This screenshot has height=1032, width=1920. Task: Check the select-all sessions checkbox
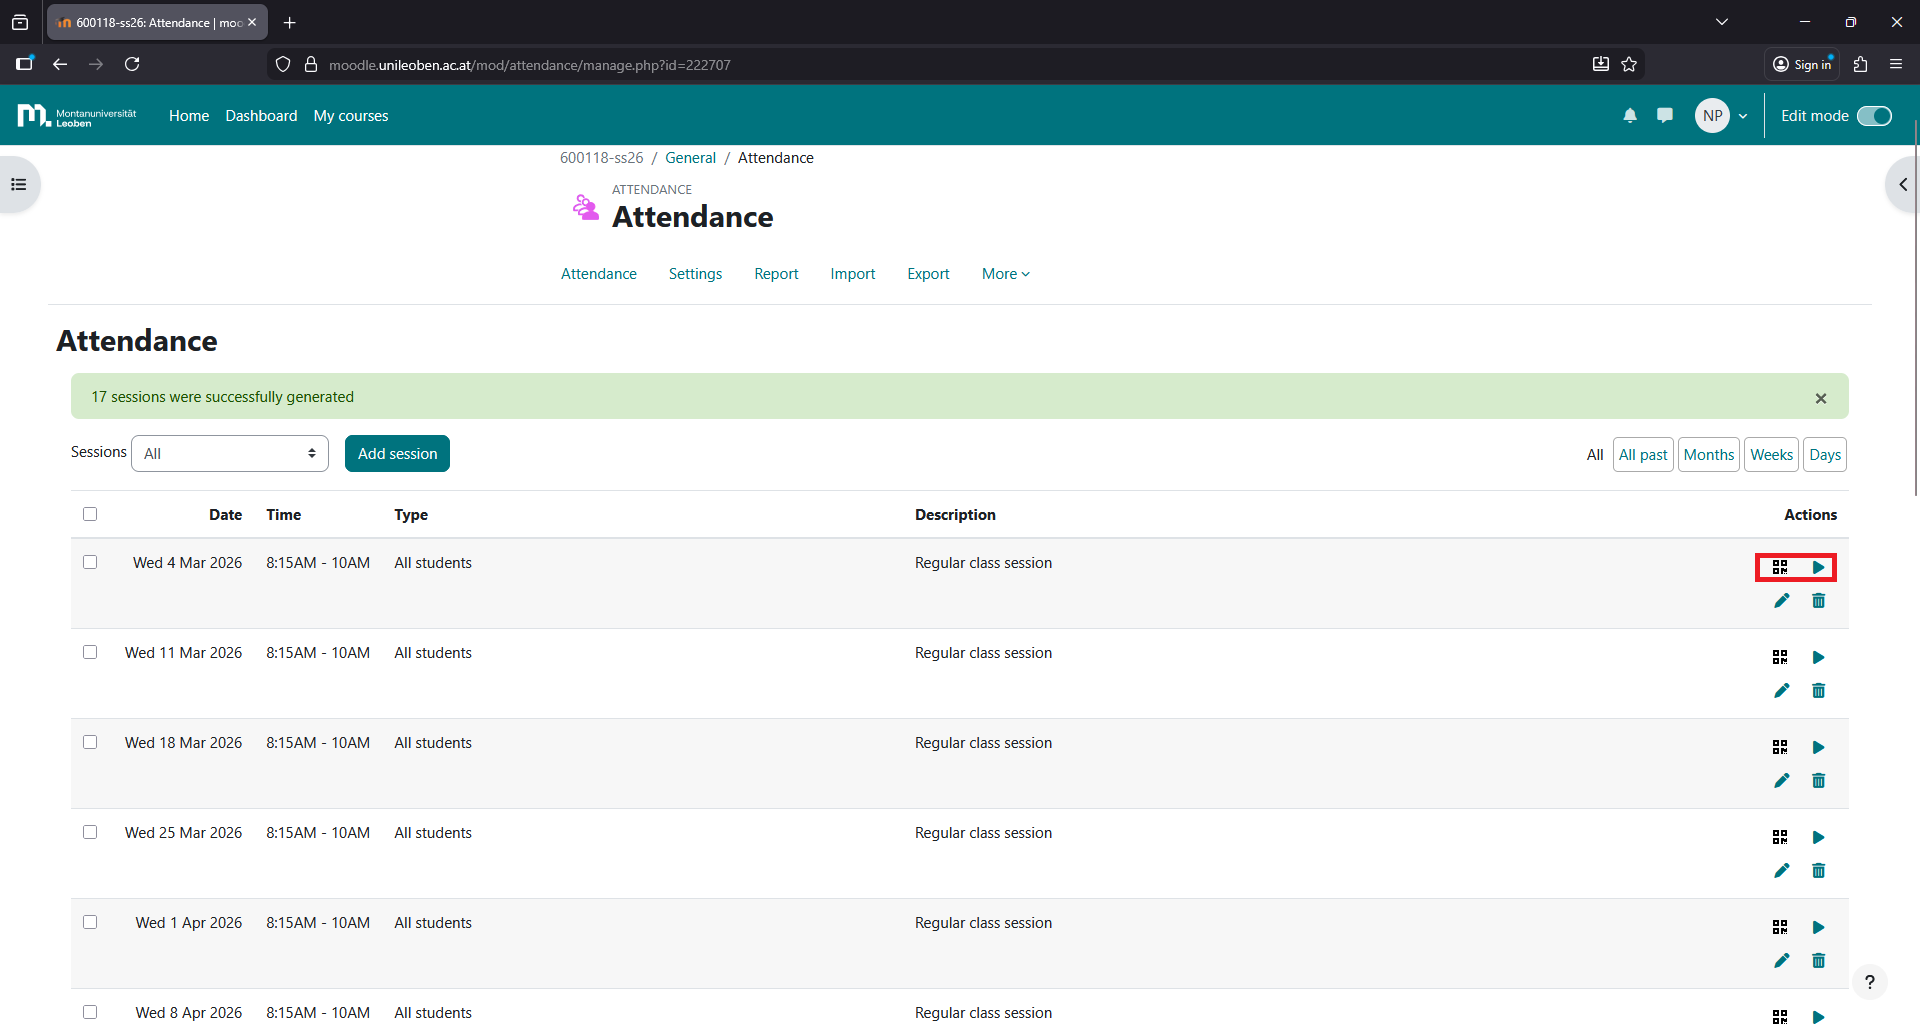point(90,514)
